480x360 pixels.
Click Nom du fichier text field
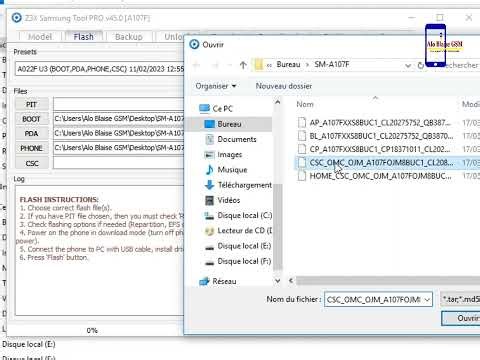[x=374, y=300]
